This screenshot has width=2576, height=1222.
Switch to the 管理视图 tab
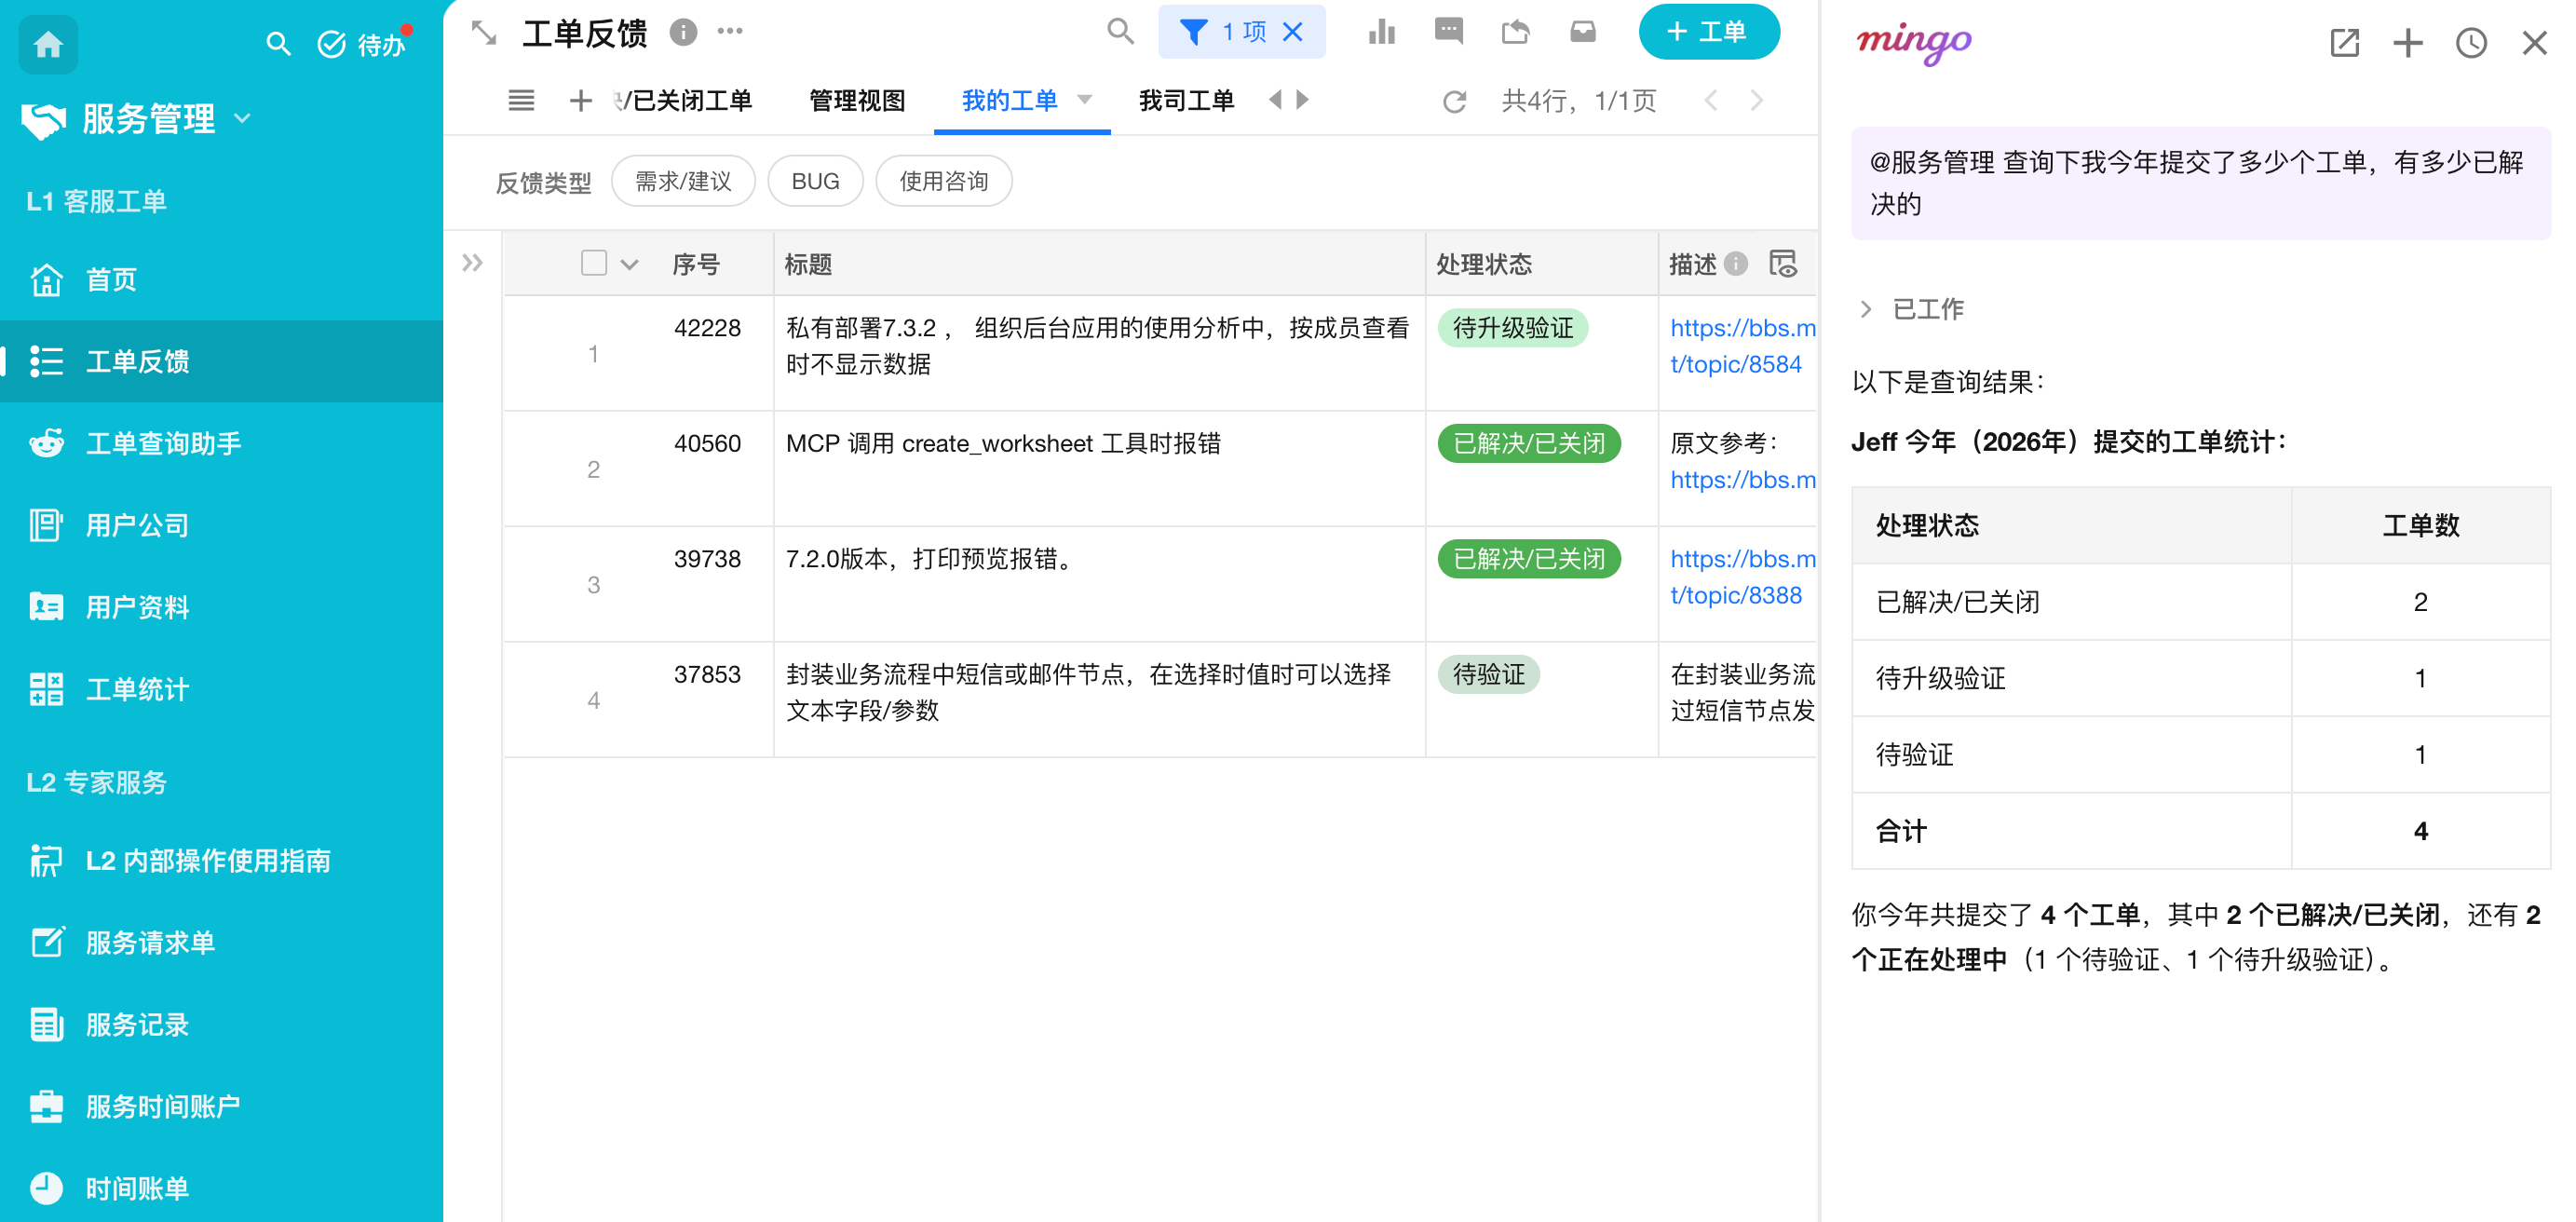tap(857, 100)
